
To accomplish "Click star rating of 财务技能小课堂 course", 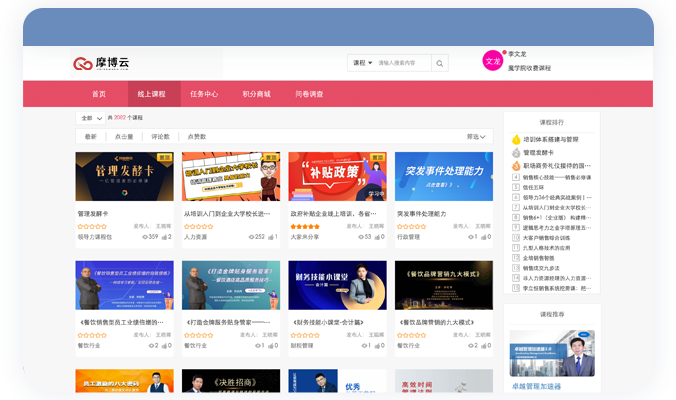I will click(x=305, y=335).
